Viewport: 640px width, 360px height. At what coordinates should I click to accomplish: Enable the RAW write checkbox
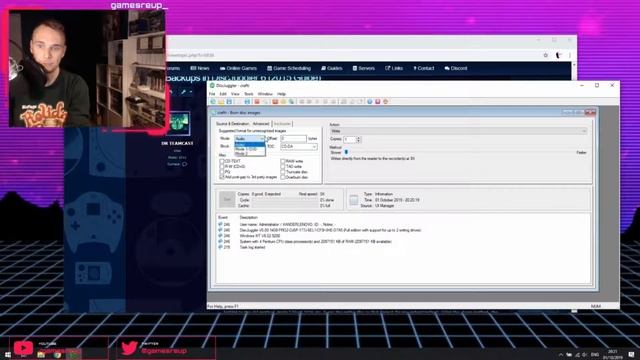(282, 161)
